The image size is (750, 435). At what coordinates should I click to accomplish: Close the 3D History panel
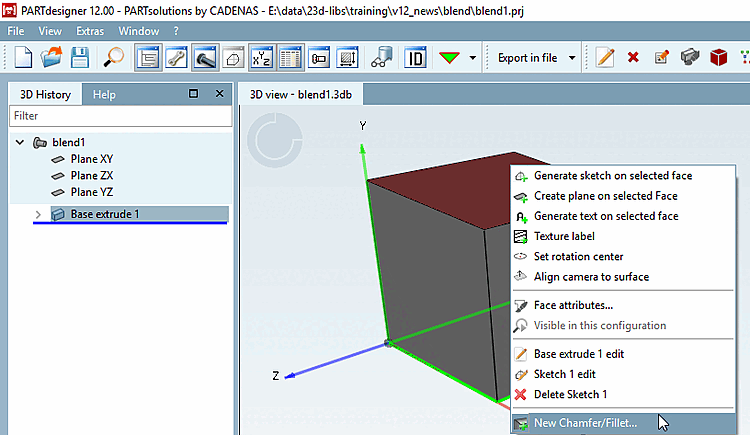pyautogui.click(x=220, y=94)
